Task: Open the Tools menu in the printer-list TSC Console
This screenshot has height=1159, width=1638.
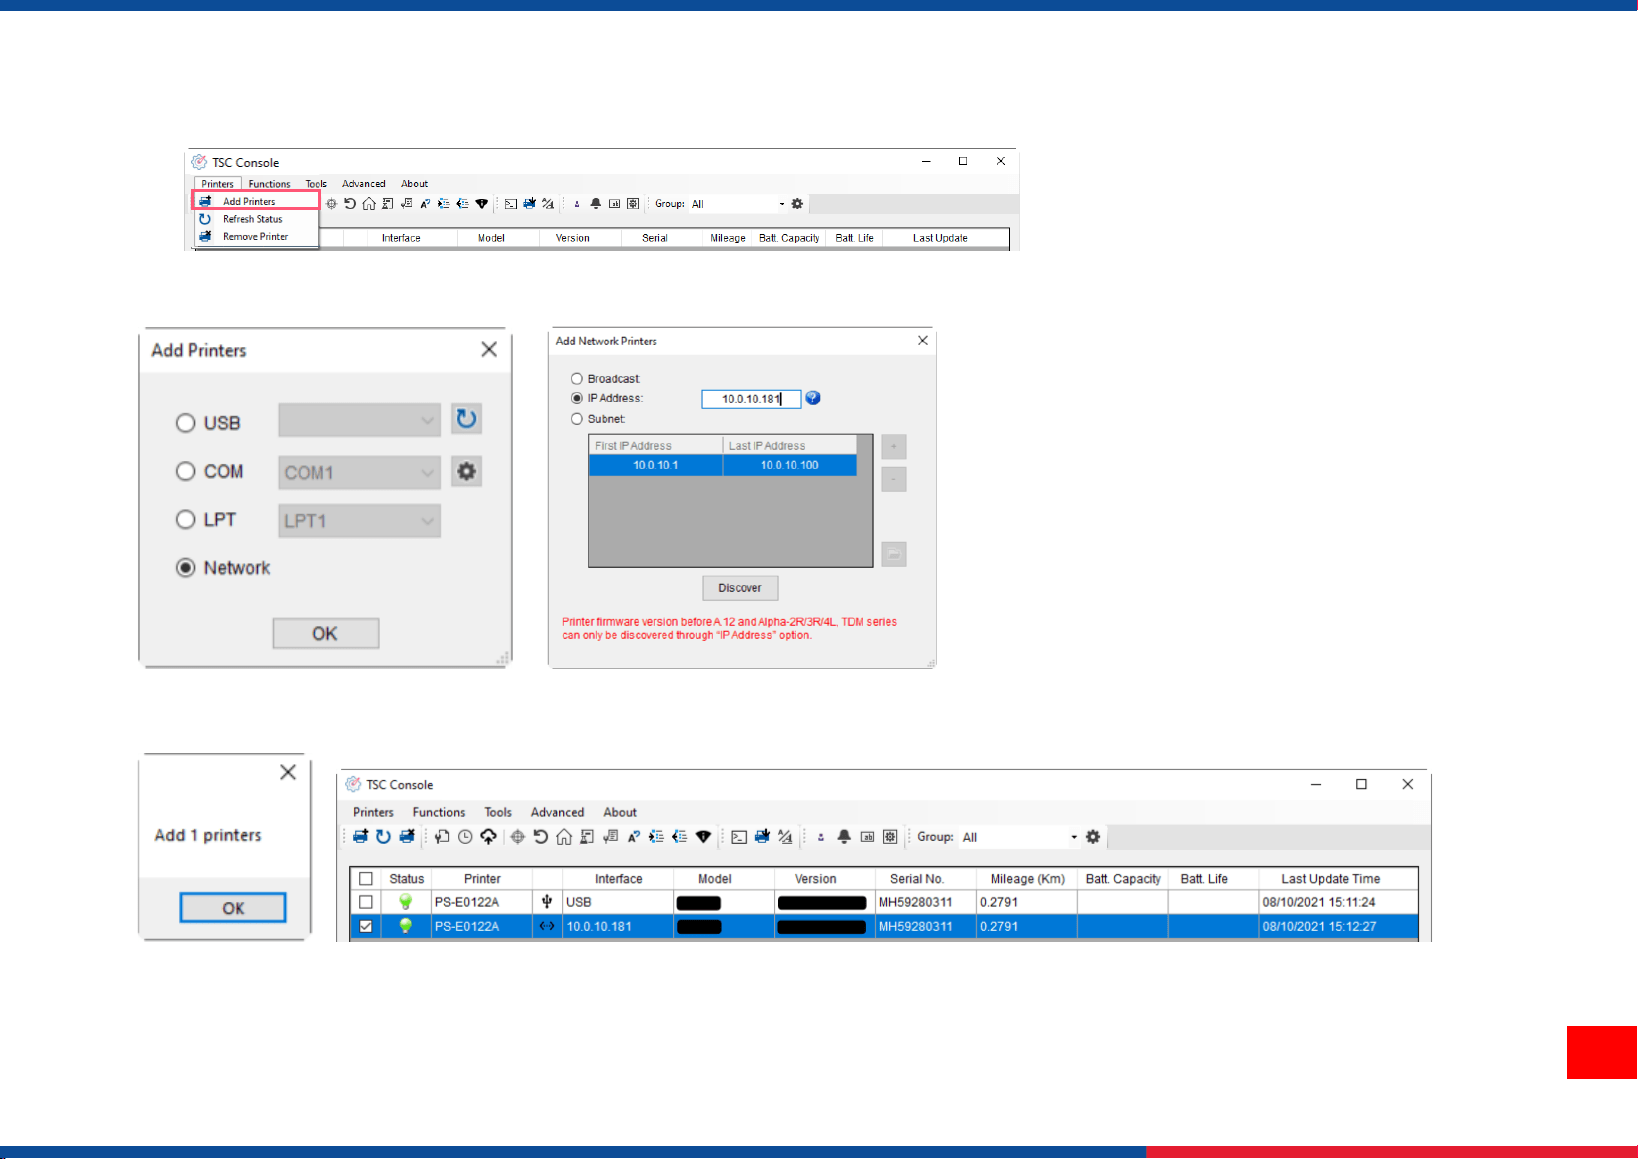Action: tap(498, 812)
